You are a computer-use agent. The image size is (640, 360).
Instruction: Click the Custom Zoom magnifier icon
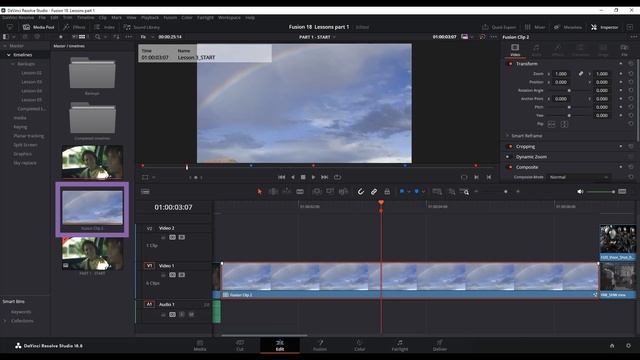click(464, 191)
